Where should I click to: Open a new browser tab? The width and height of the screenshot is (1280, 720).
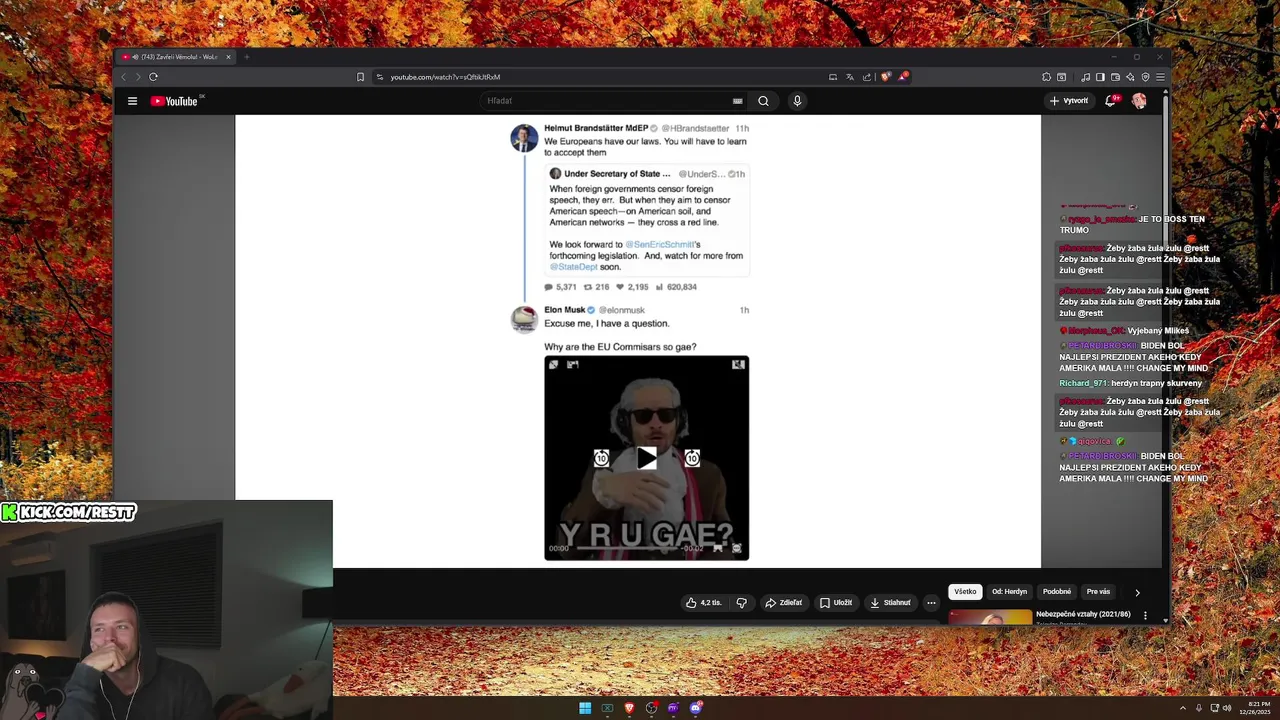pyautogui.click(x=246, y=57)
